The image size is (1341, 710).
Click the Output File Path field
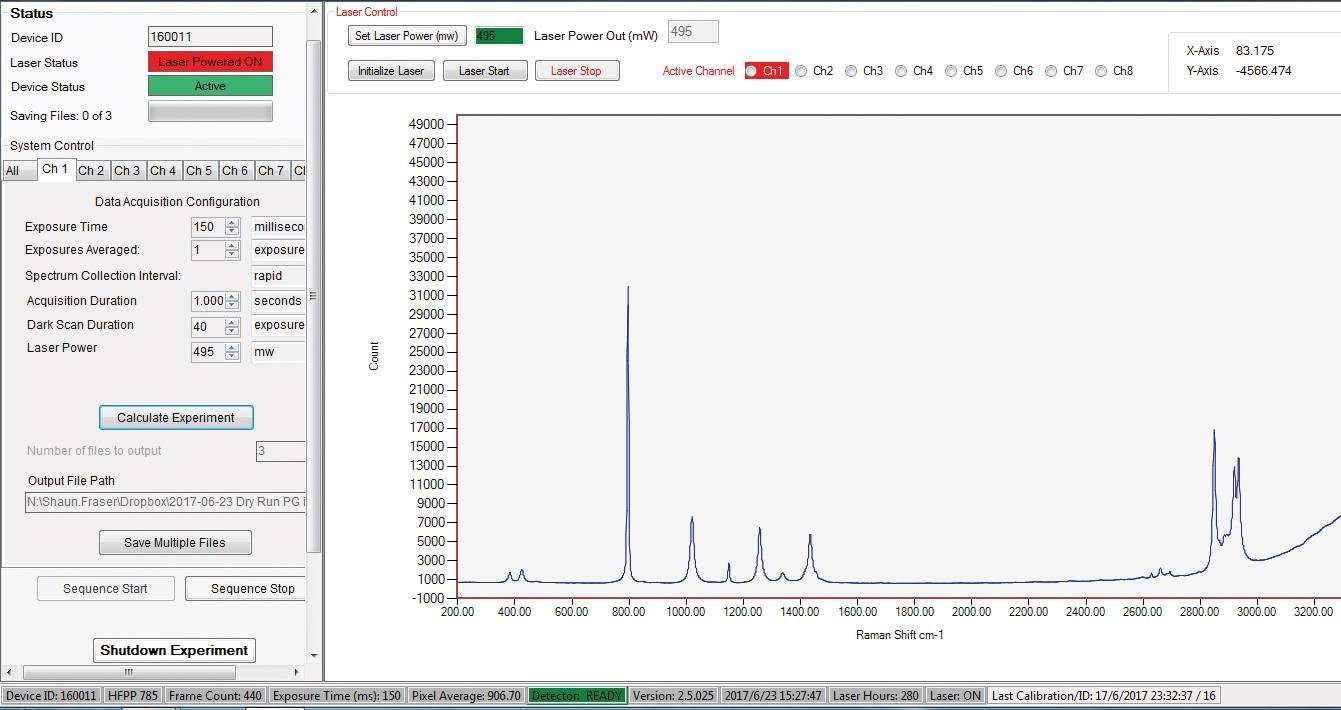pyautogui.click(x=165, y=502)
